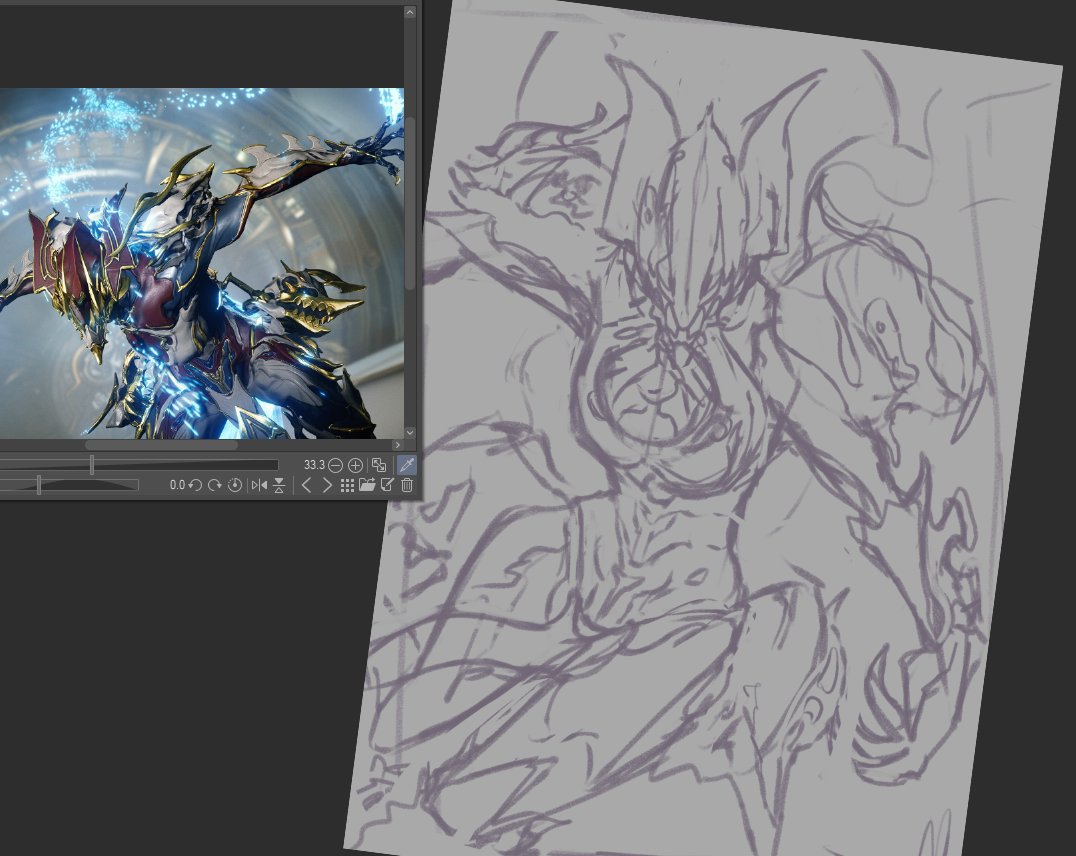
Task: Click the Sub View zoom slider handle
Action: click(x=92, y=465)
